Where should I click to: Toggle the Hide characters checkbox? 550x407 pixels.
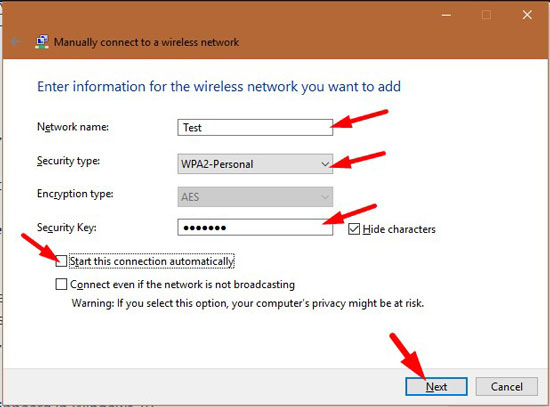tap(354, 229)
